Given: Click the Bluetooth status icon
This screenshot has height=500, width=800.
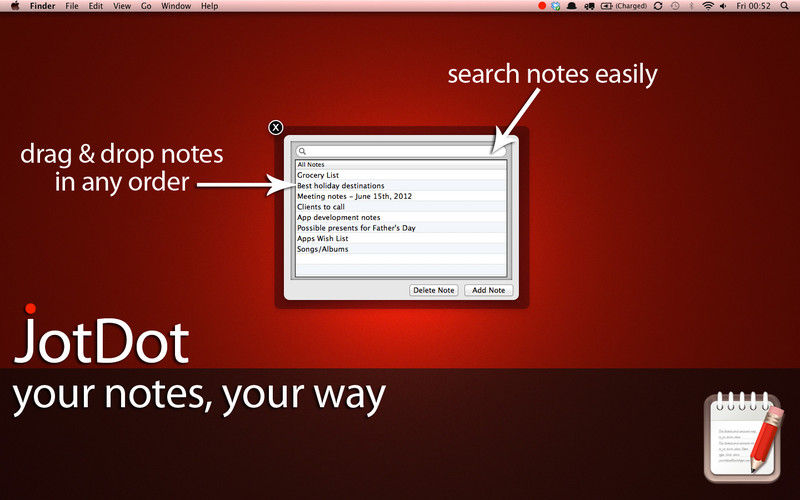Looking at the screenshot, I should pyautogui.click(x=692, y=6).
